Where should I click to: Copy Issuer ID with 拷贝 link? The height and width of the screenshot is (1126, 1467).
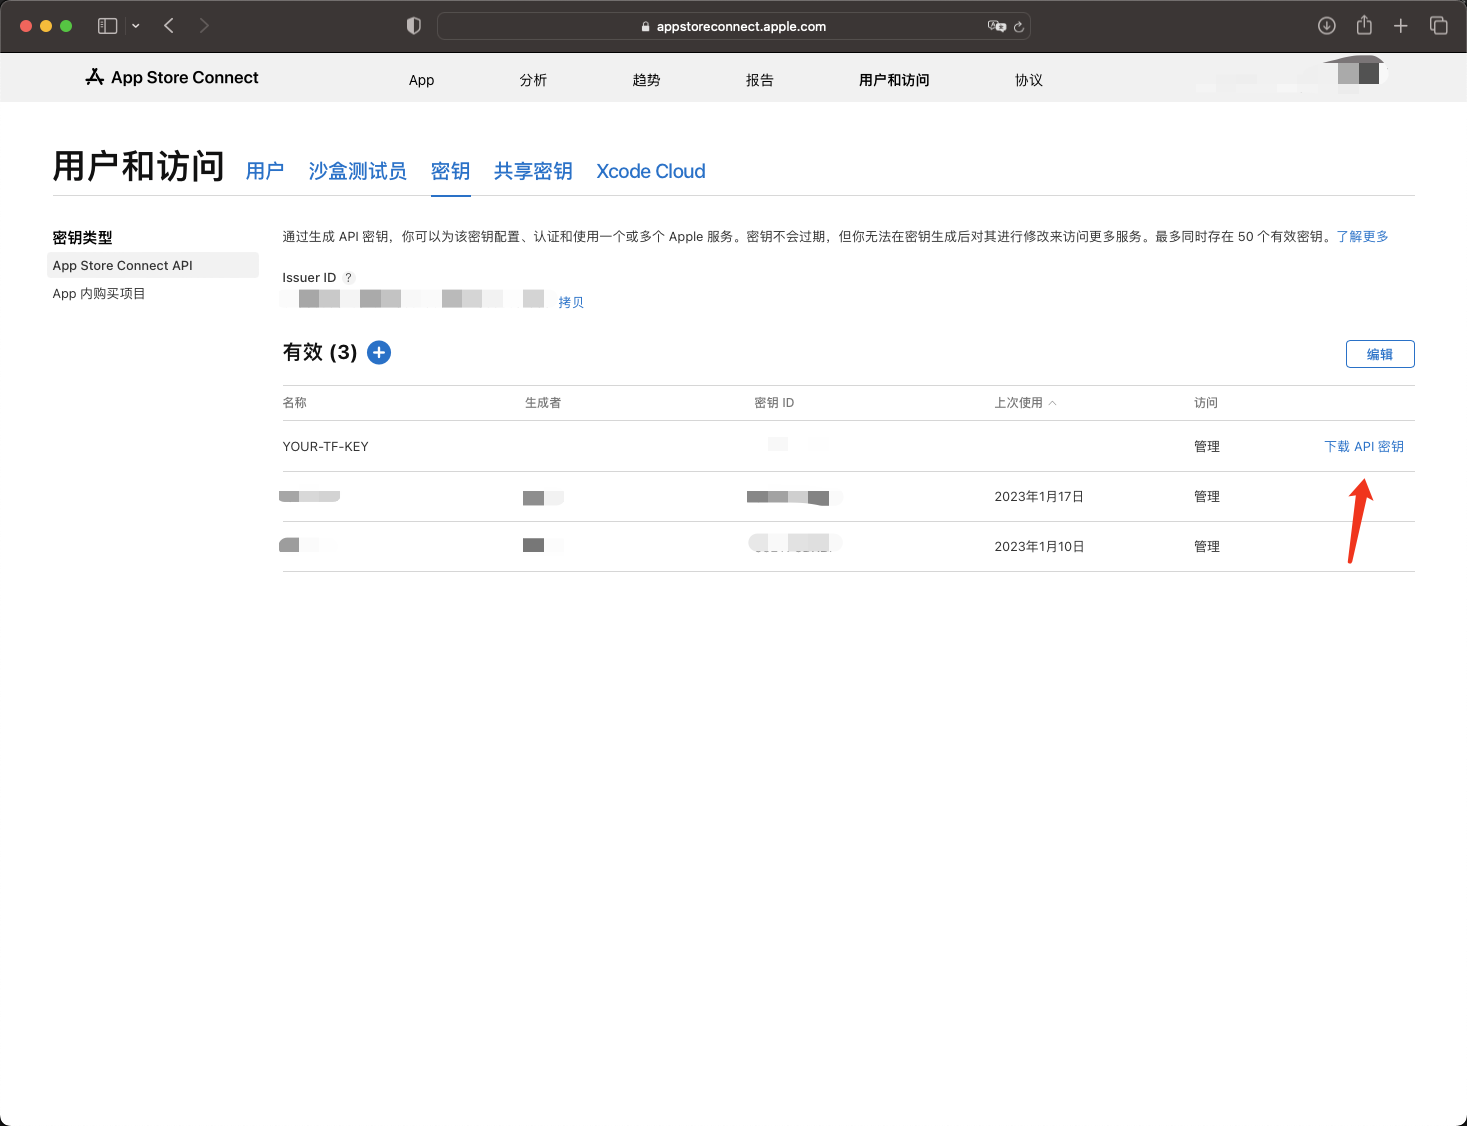[571, 302]
